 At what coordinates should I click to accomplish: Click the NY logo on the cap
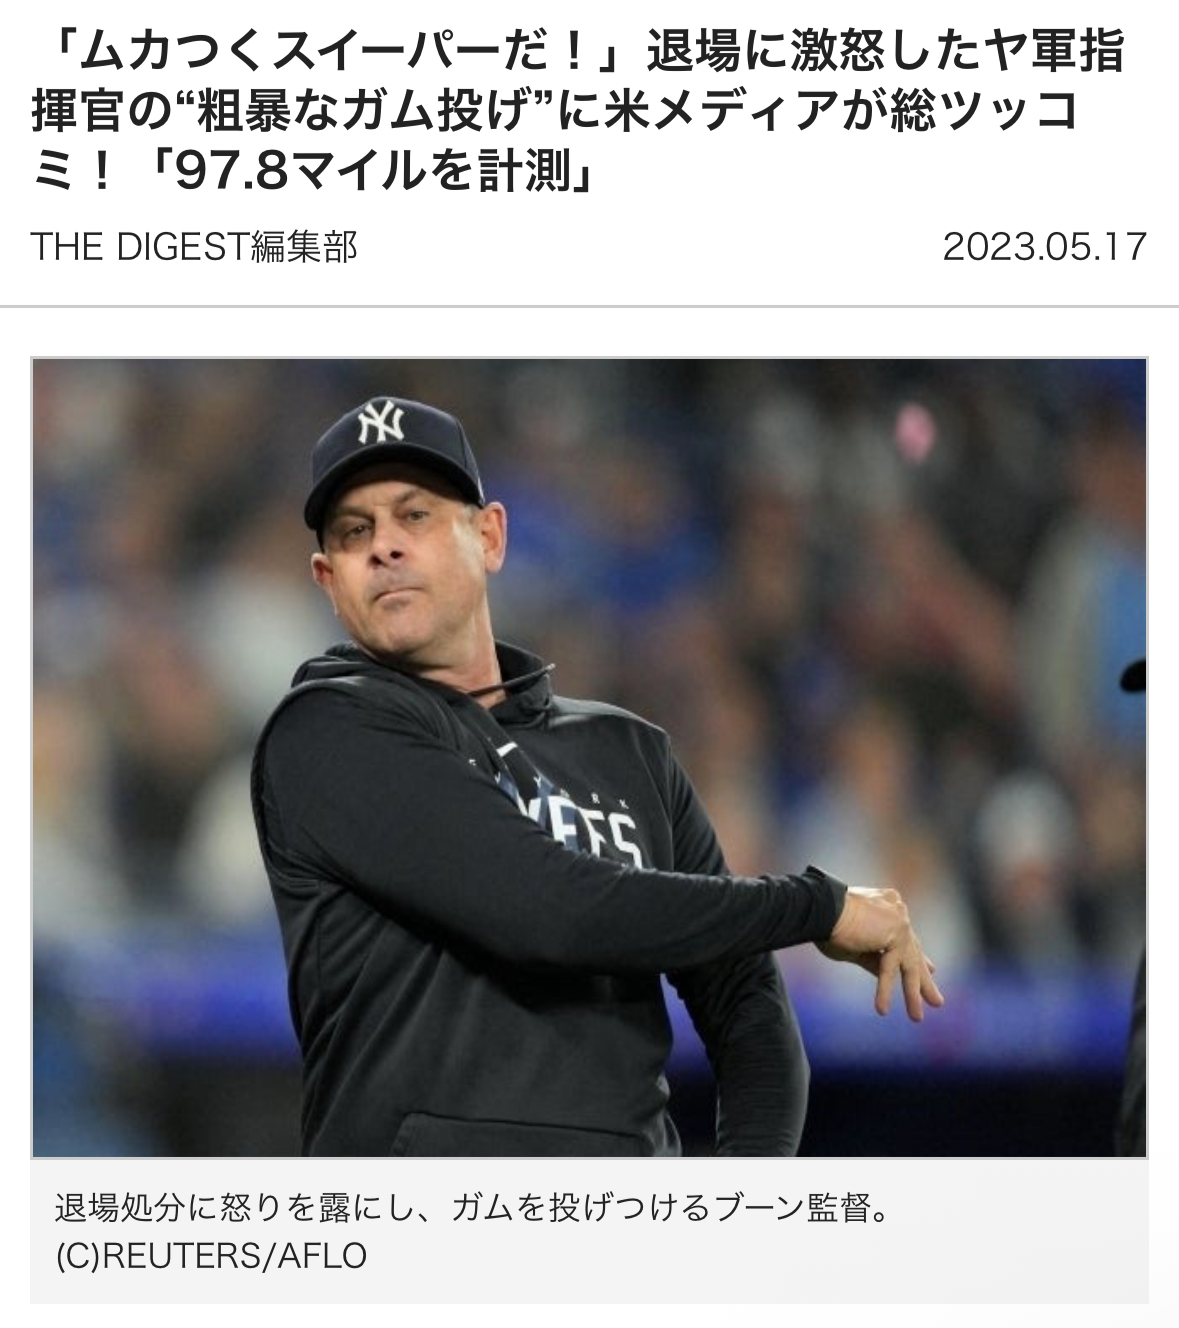[381, 421]
